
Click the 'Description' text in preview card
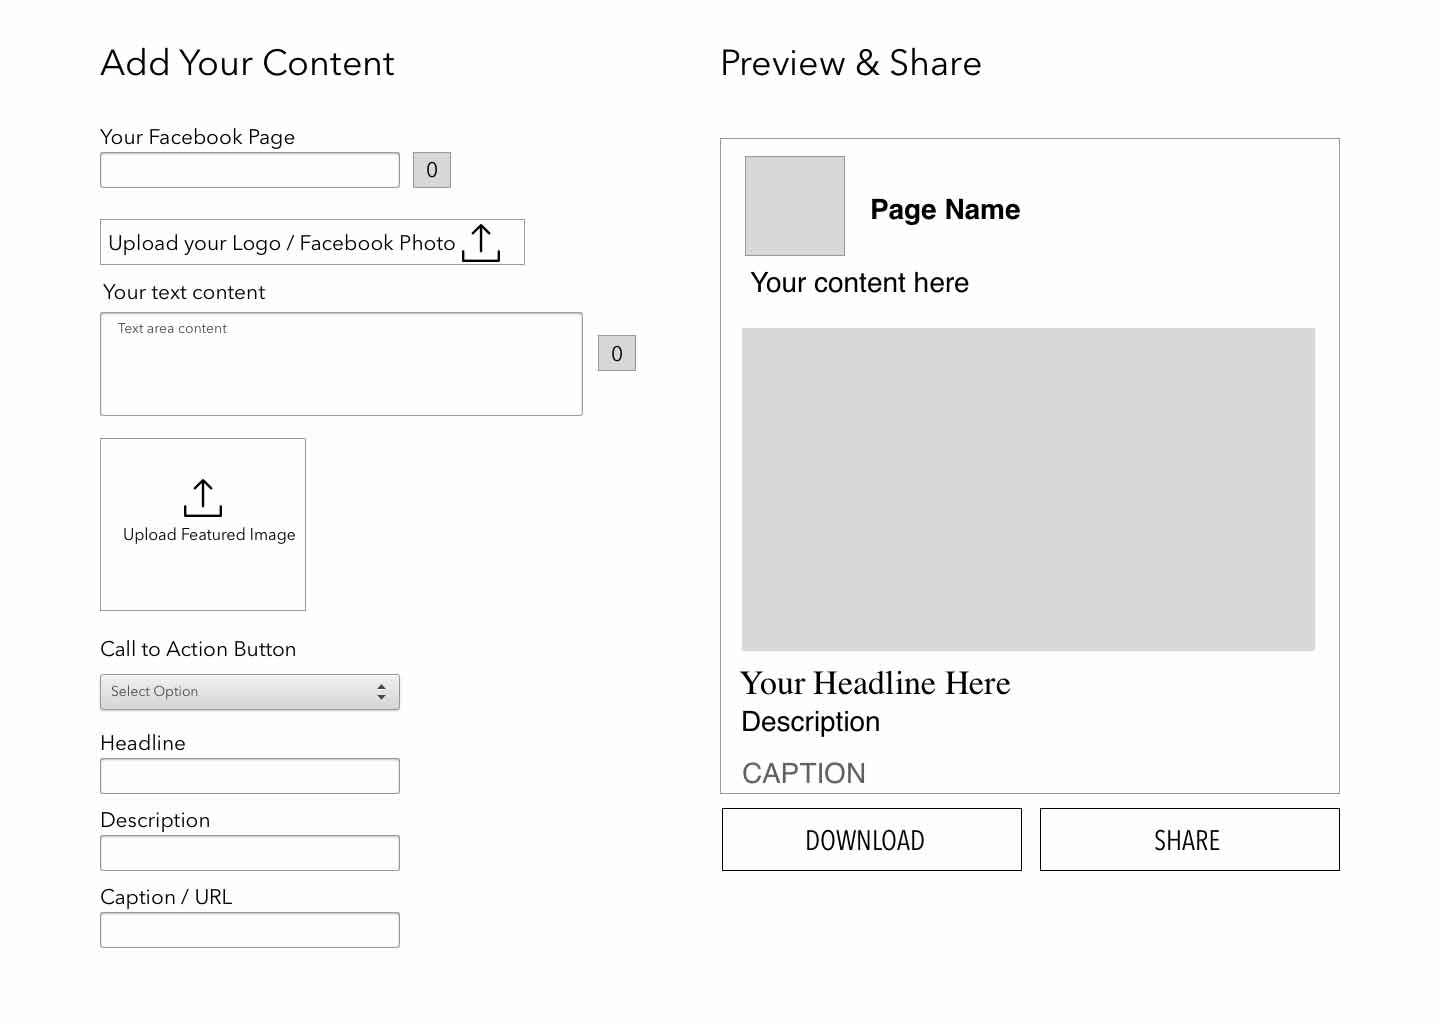[811, 722]
